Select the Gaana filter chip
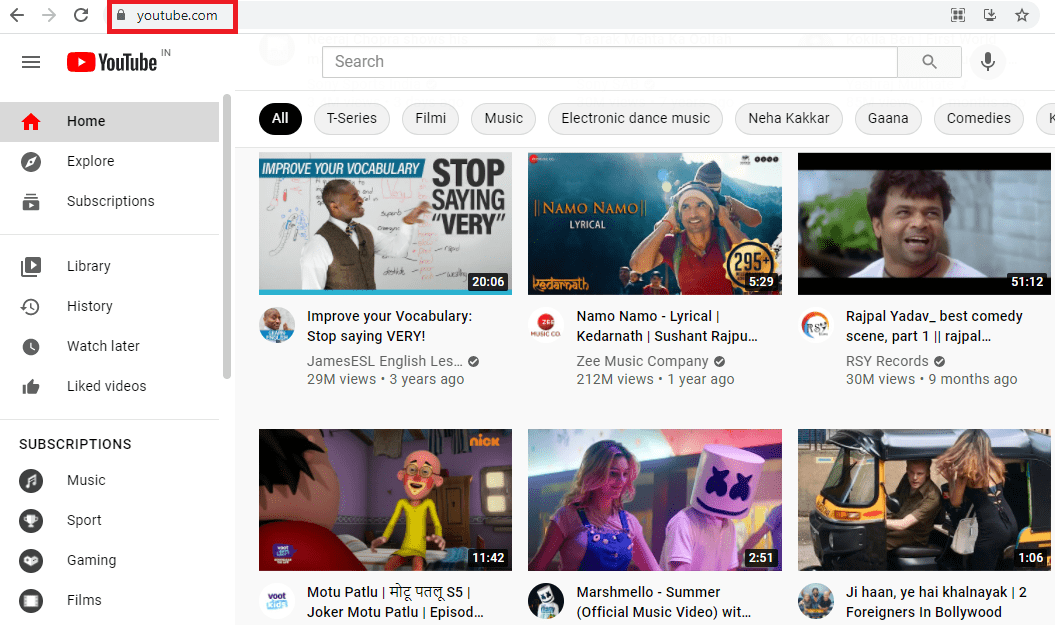The image size is (1055, 625). coord(888,118)
